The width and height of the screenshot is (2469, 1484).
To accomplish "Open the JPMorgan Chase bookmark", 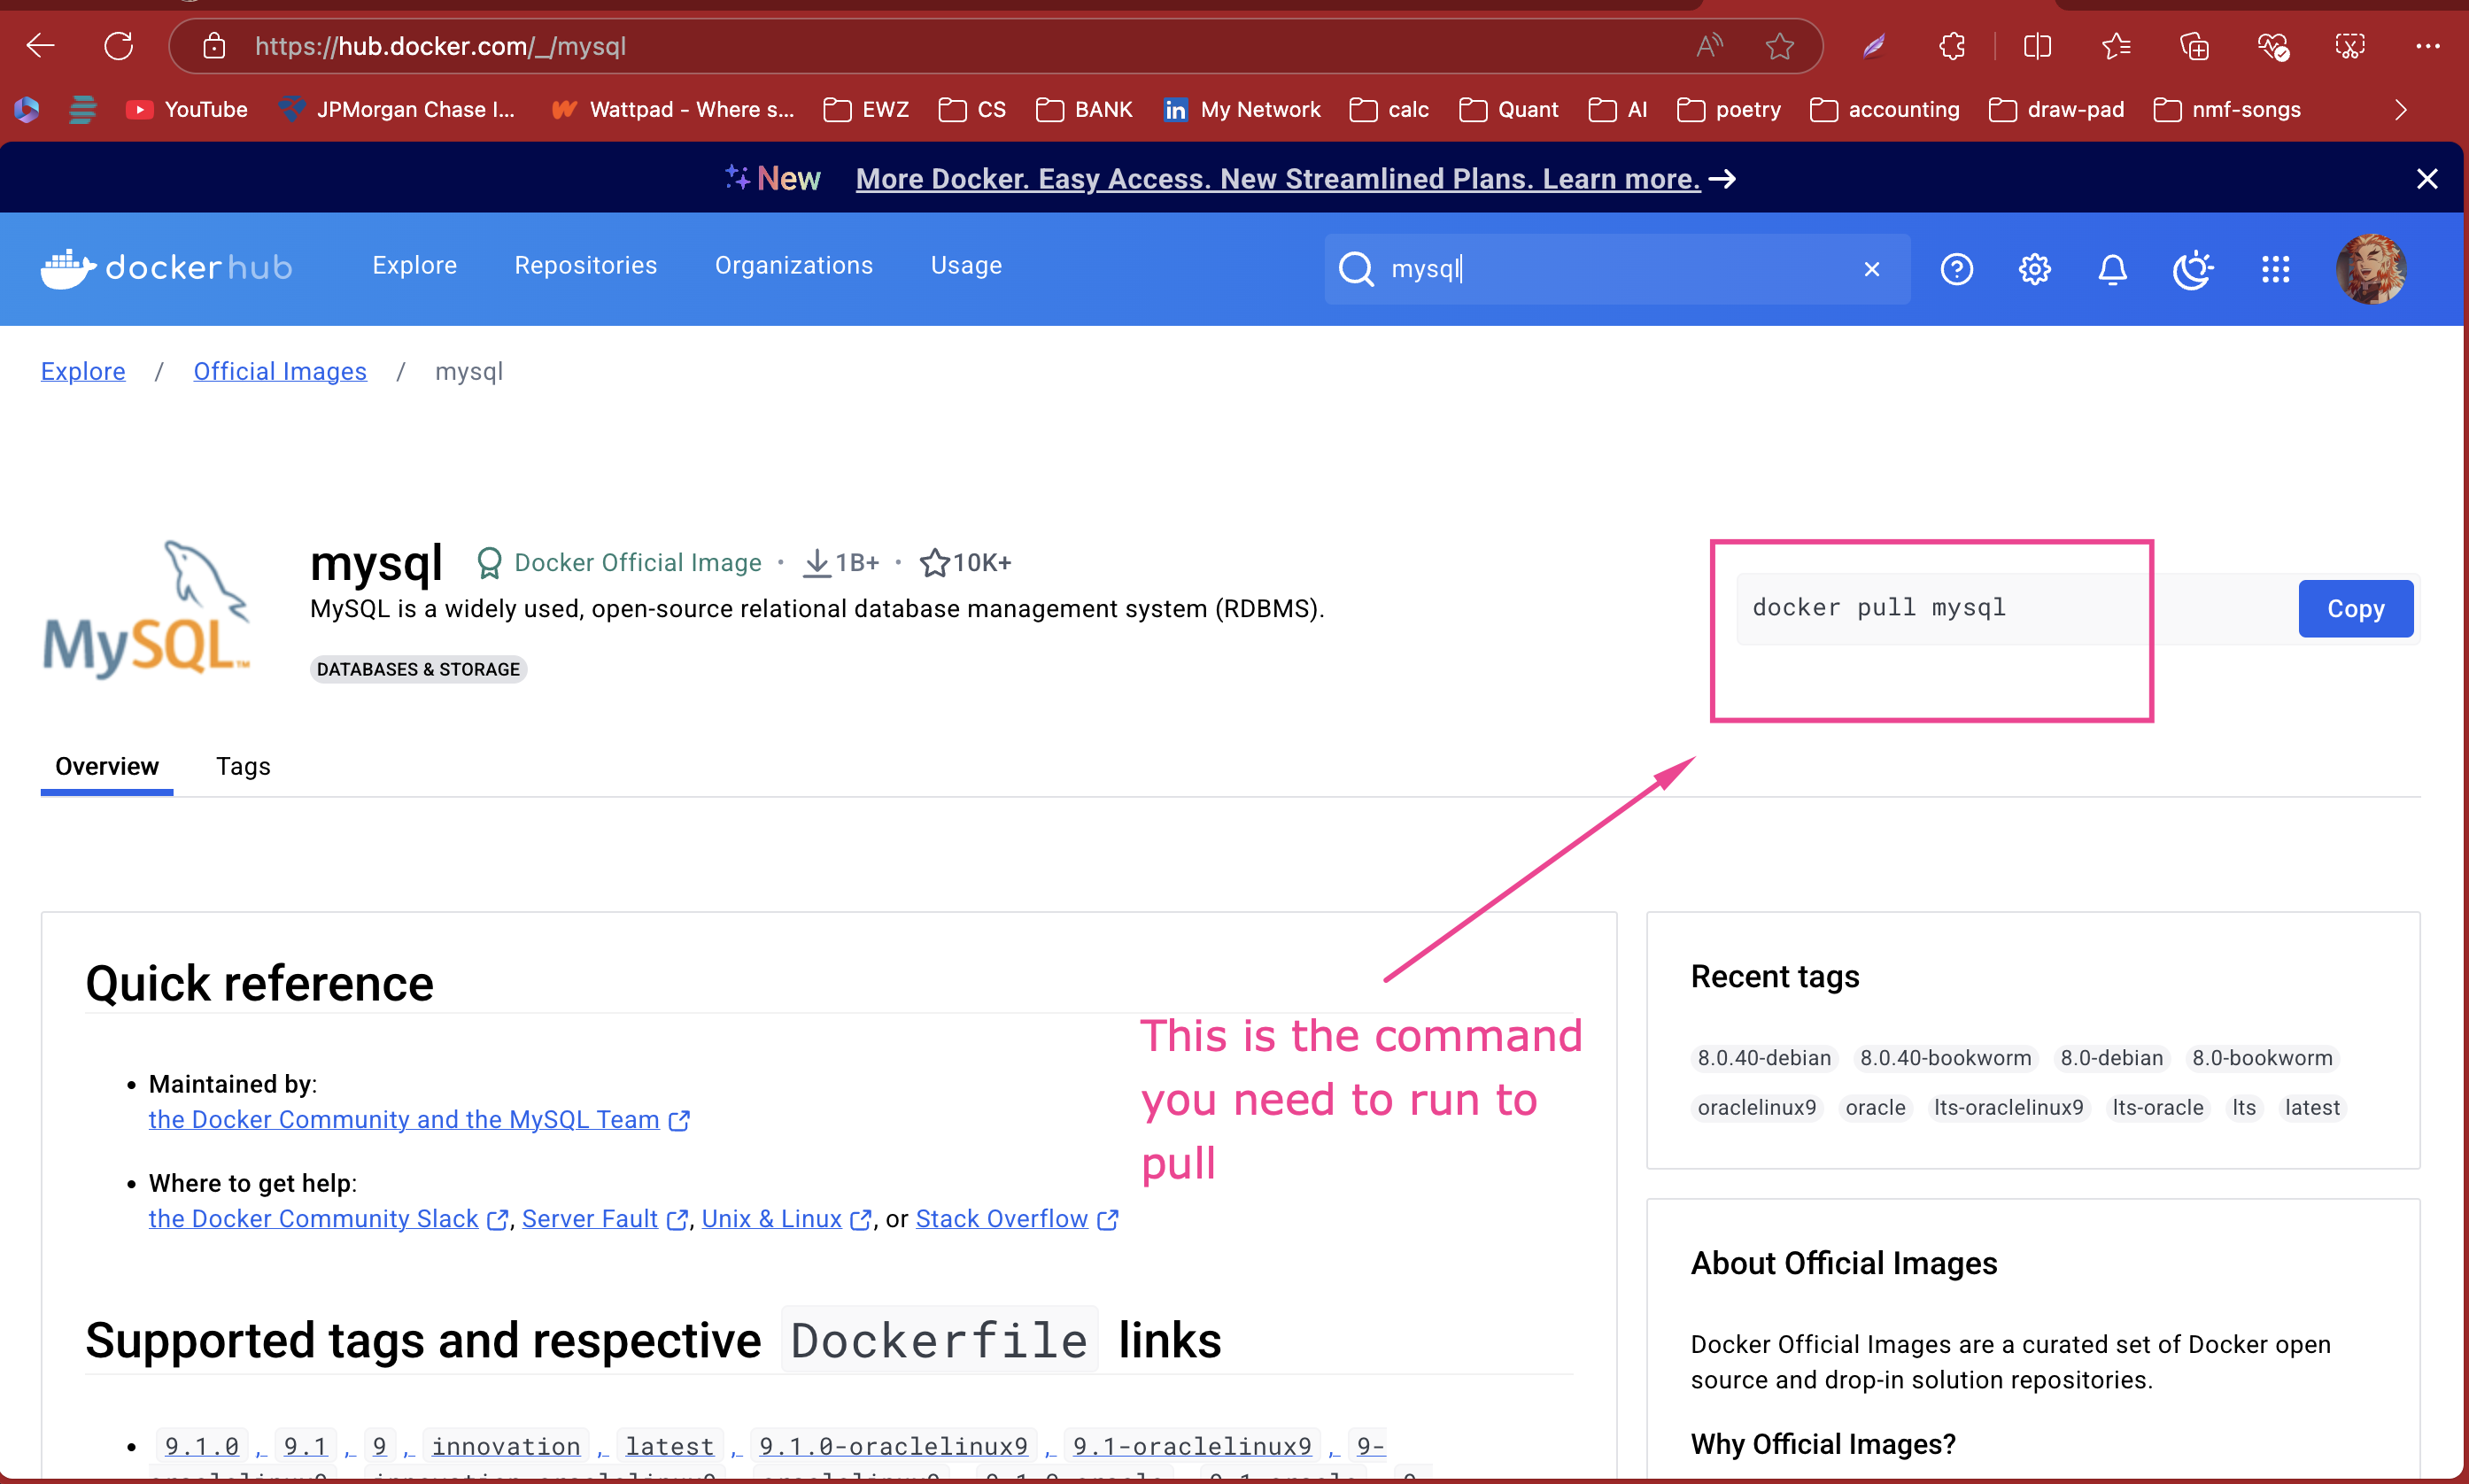I will 396,109.
